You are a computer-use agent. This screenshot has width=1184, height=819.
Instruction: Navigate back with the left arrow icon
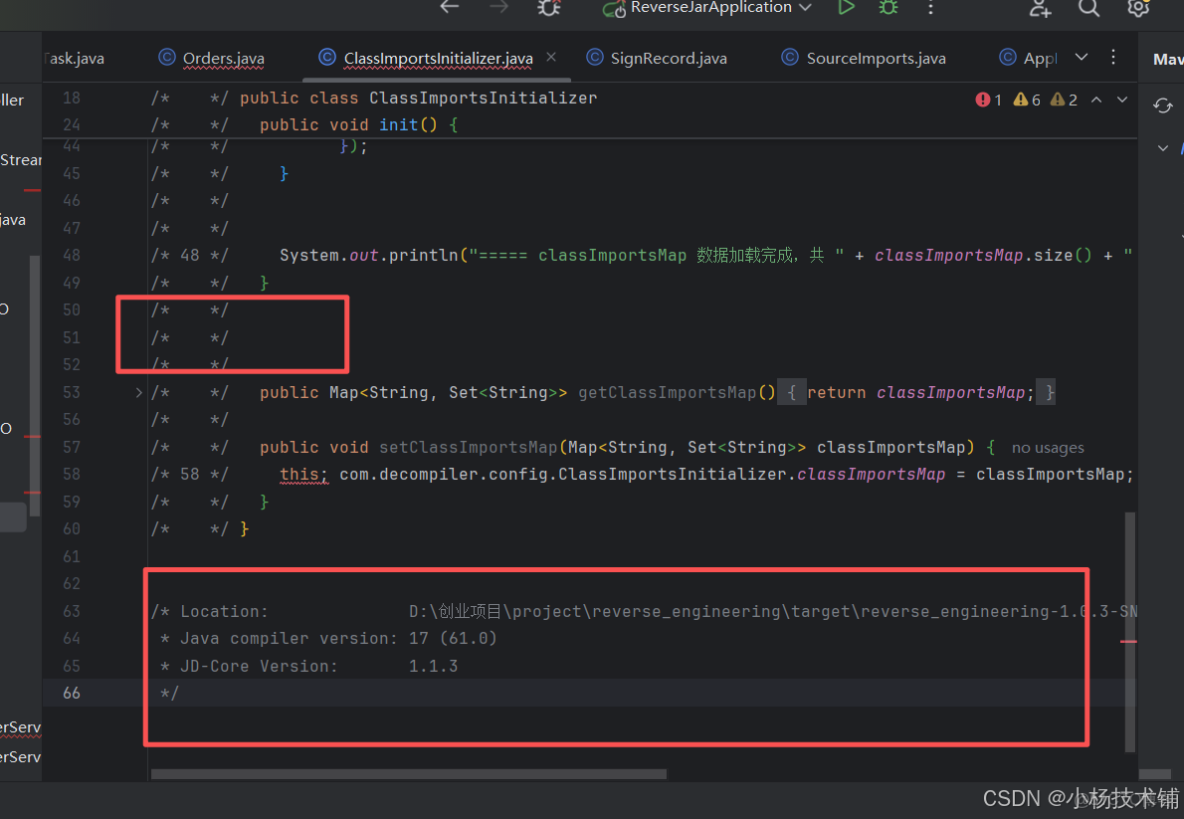coord(449,7)
